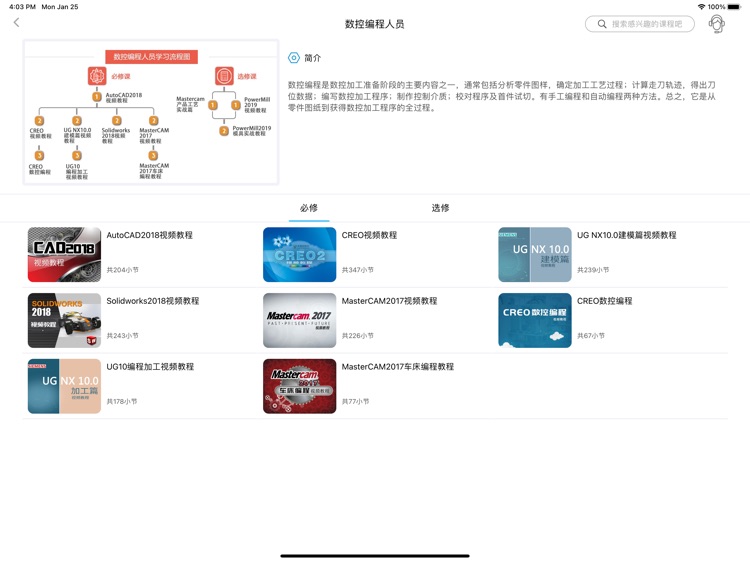Click the course search input field

click(640, 24)
